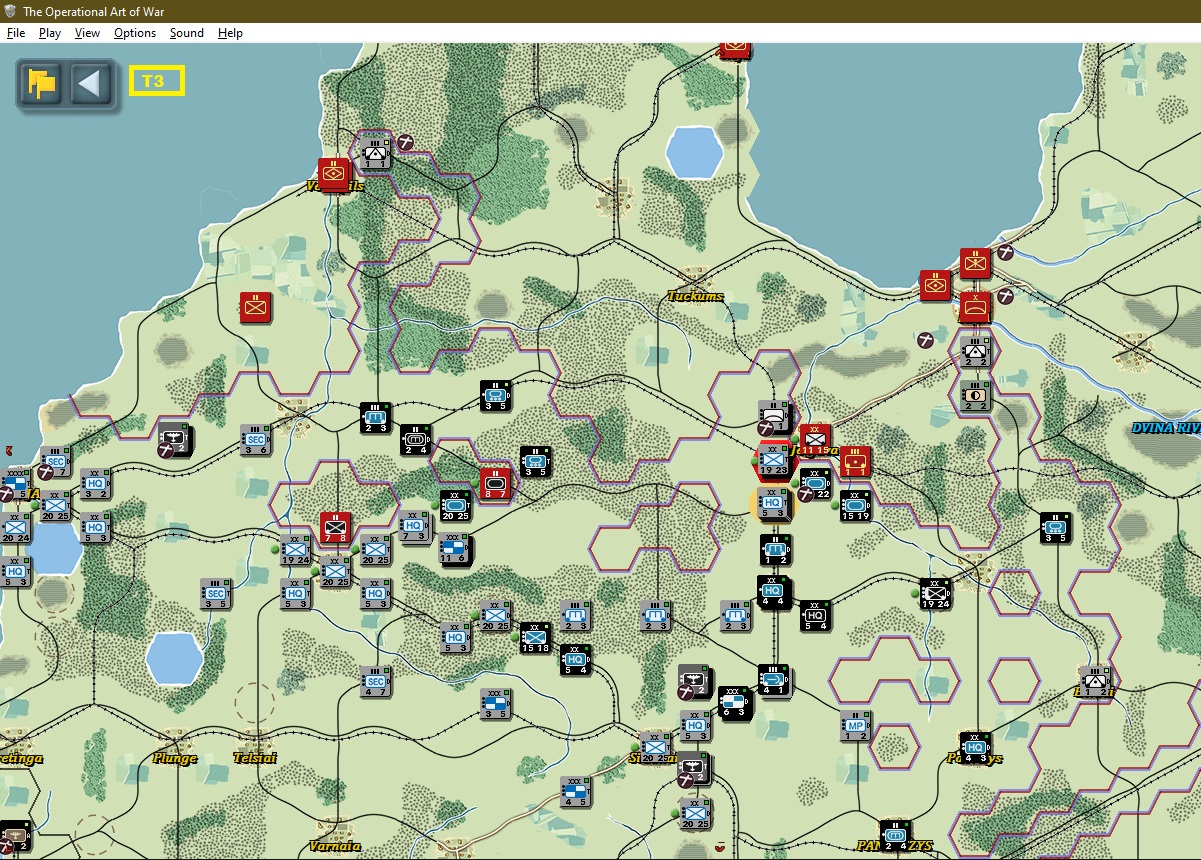Select the grey SEC unit 3 6
The width and height of the screenshot is (1201, 860).
point(256,439)
